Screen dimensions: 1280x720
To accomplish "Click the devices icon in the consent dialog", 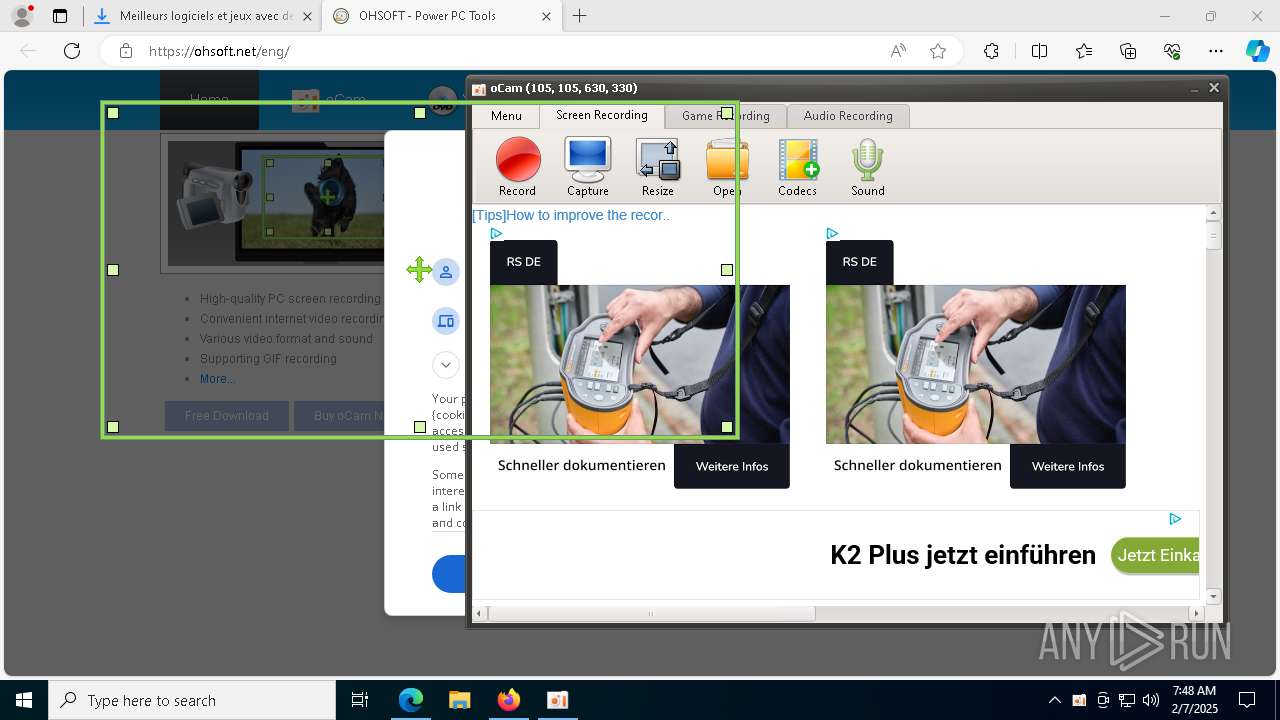I will coord(446,321).
